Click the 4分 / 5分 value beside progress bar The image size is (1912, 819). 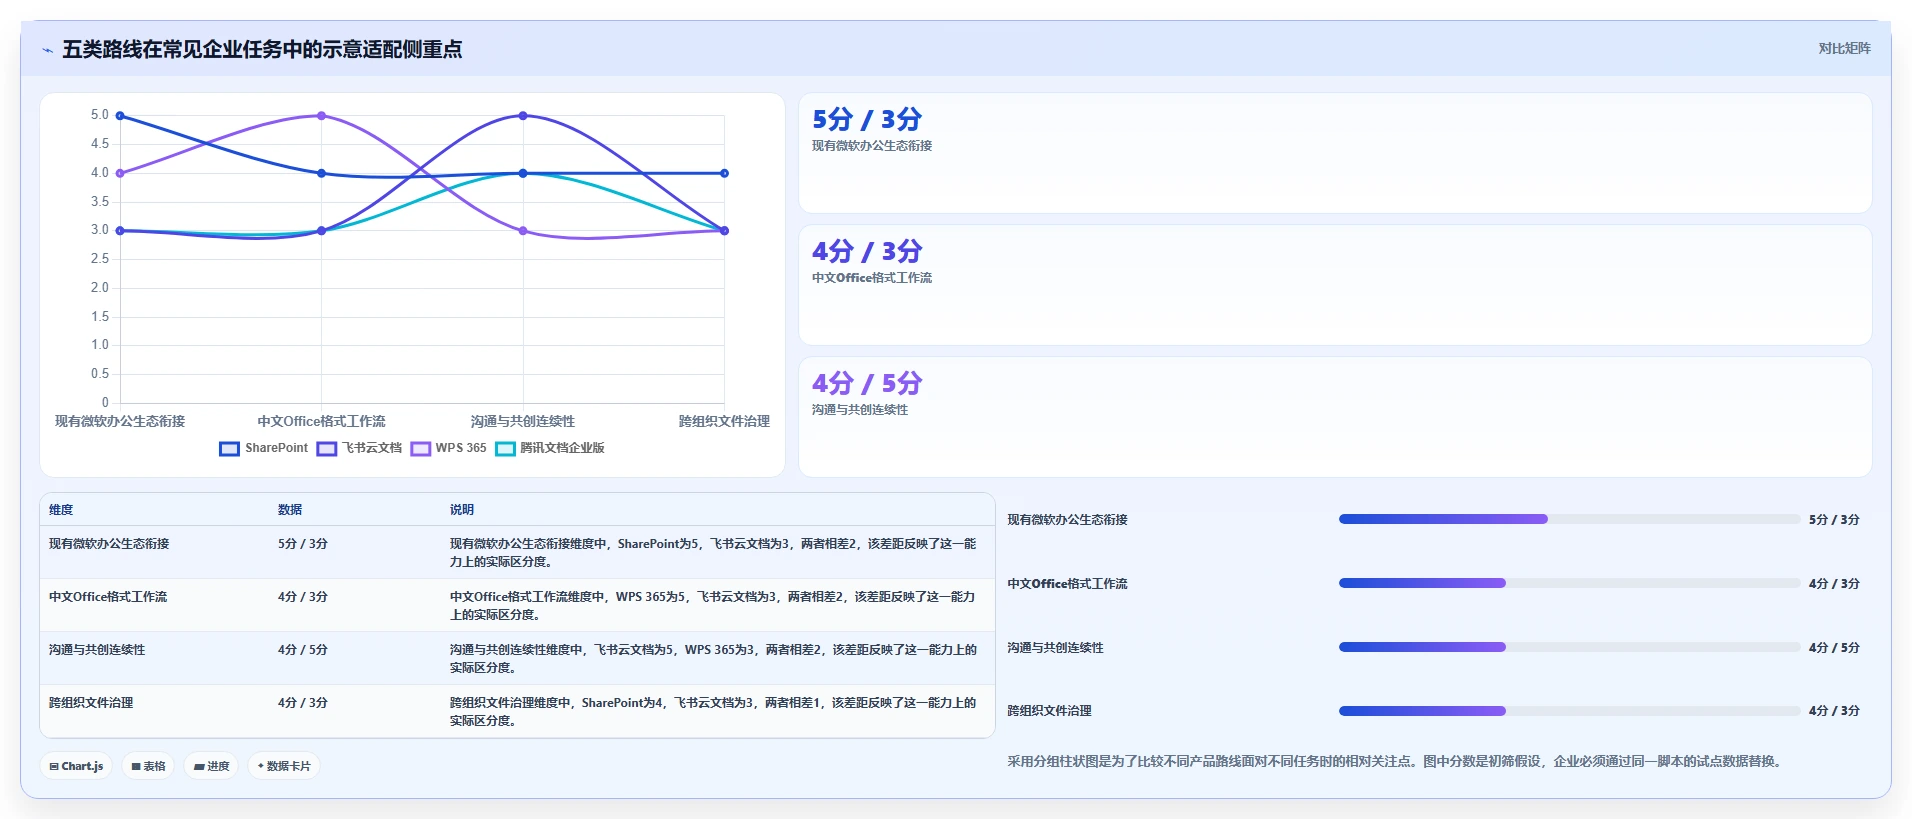pyautogui.click(x=1834, y=648)
